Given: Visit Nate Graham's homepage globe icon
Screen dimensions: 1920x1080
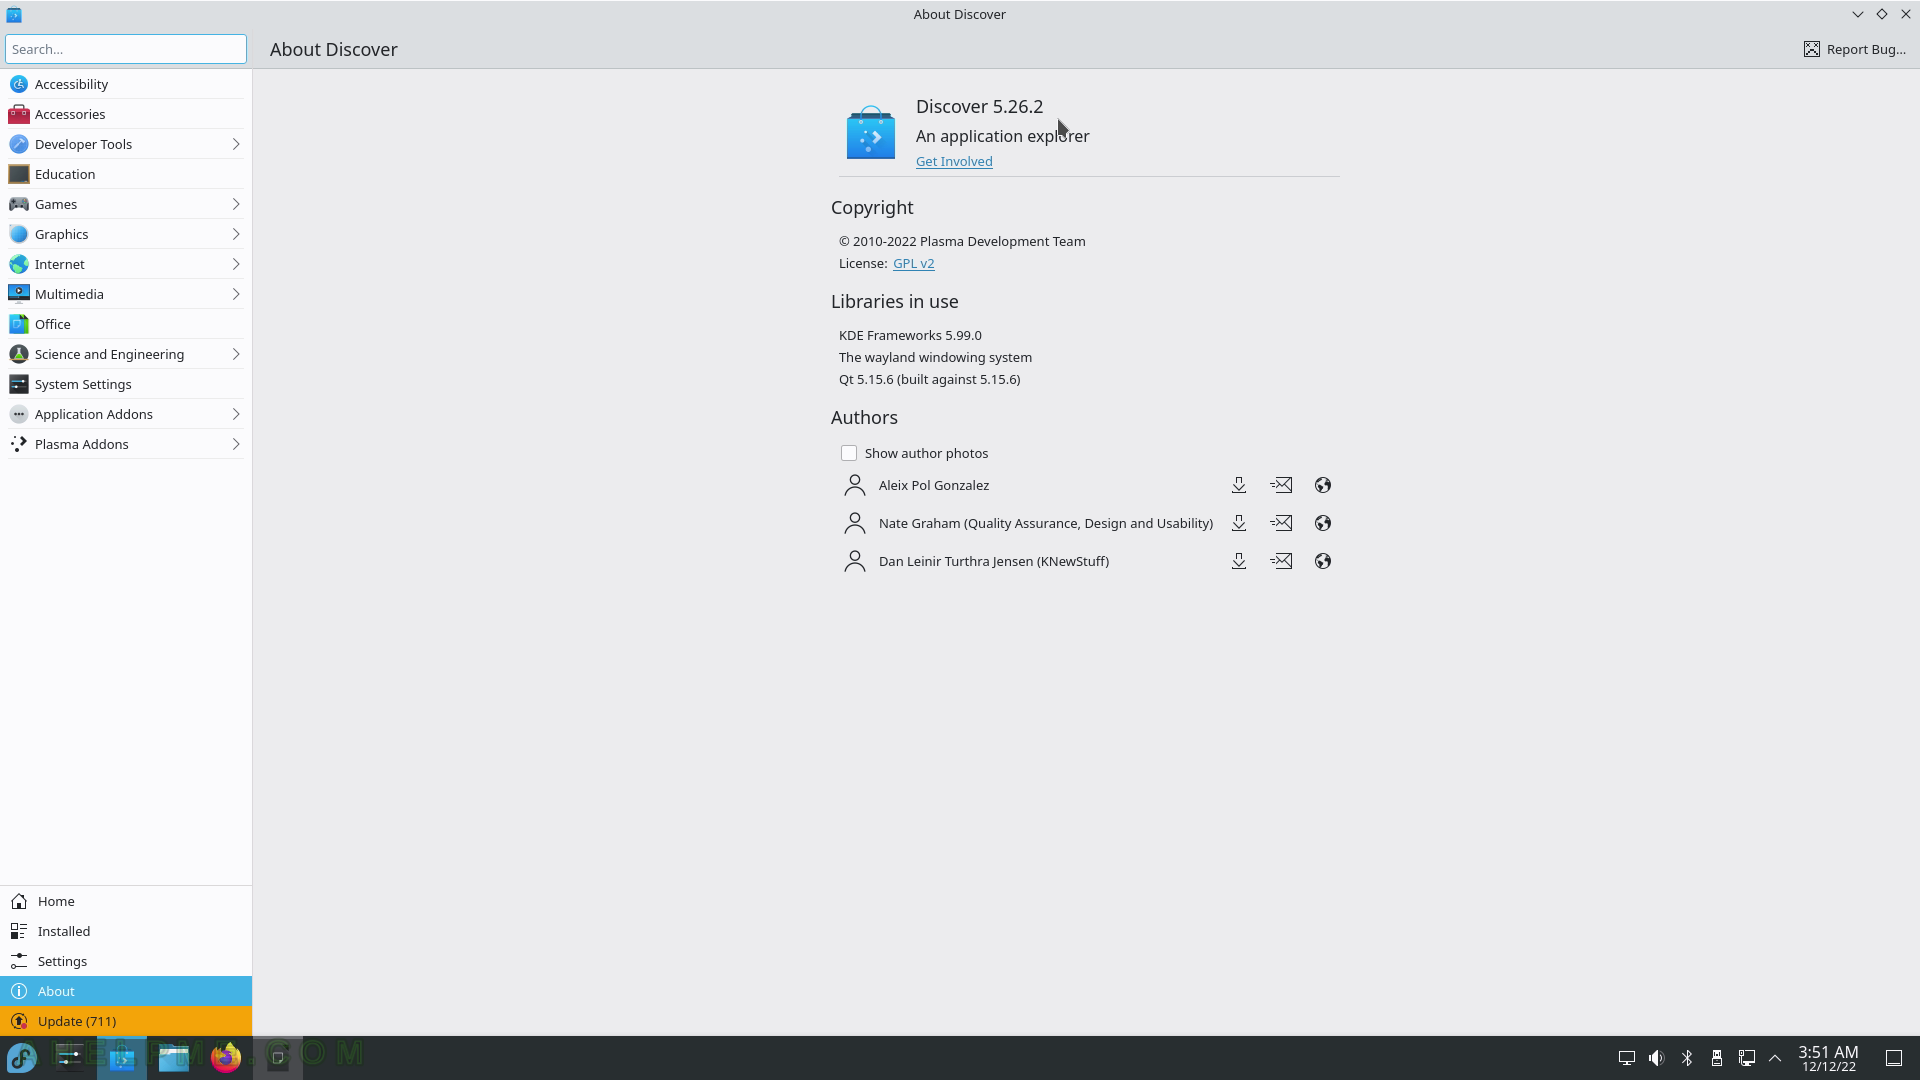Looking at the screenshot, I should pyautogui.click(x=1323, y=523).
